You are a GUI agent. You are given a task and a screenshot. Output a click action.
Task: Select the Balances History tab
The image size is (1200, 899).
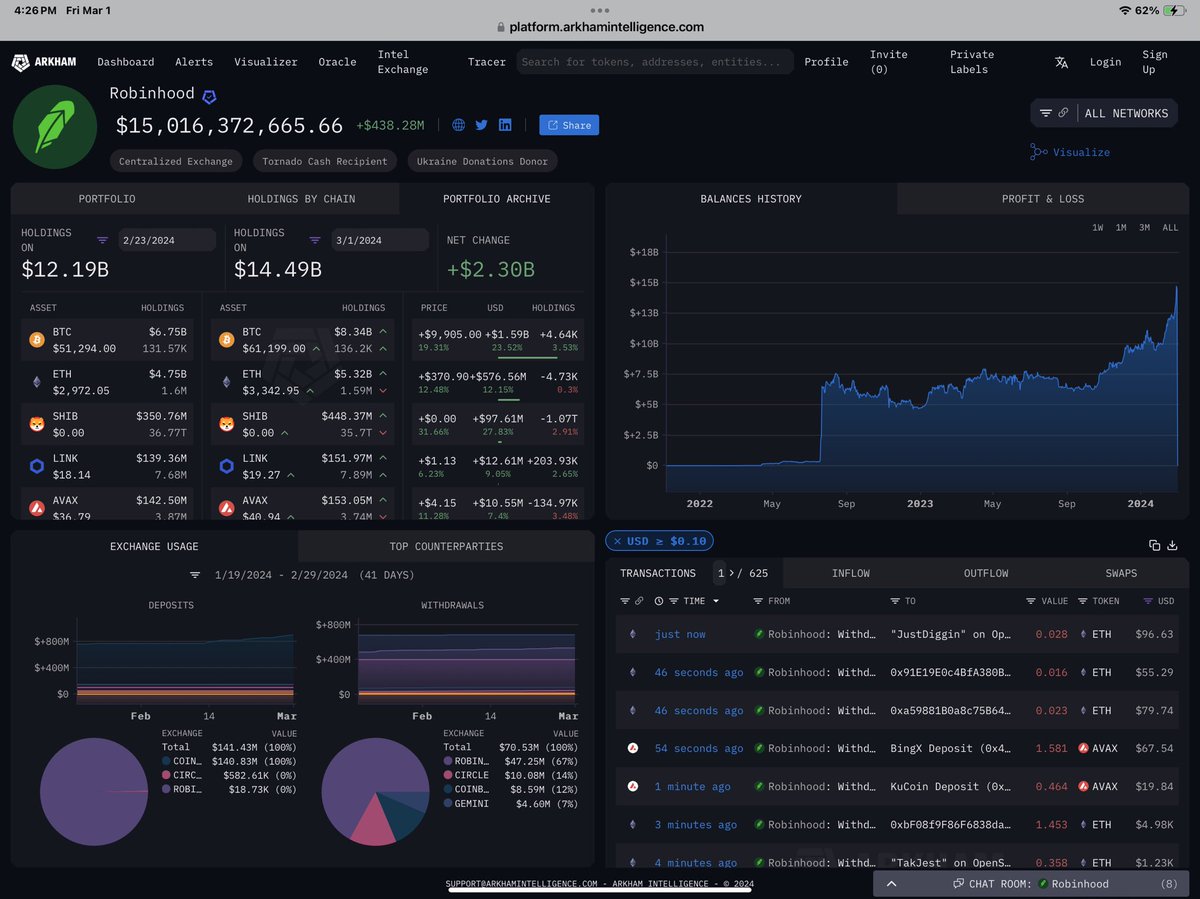751,199
